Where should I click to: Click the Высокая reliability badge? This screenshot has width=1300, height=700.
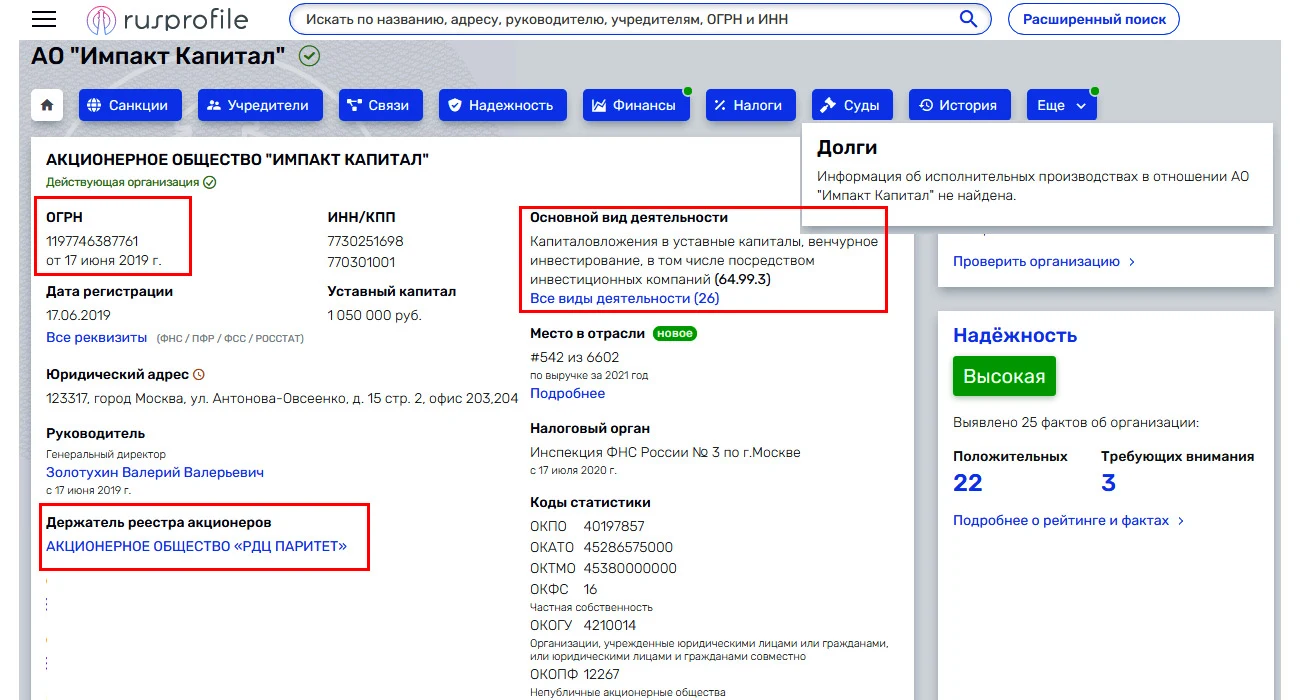point(1004,376)
